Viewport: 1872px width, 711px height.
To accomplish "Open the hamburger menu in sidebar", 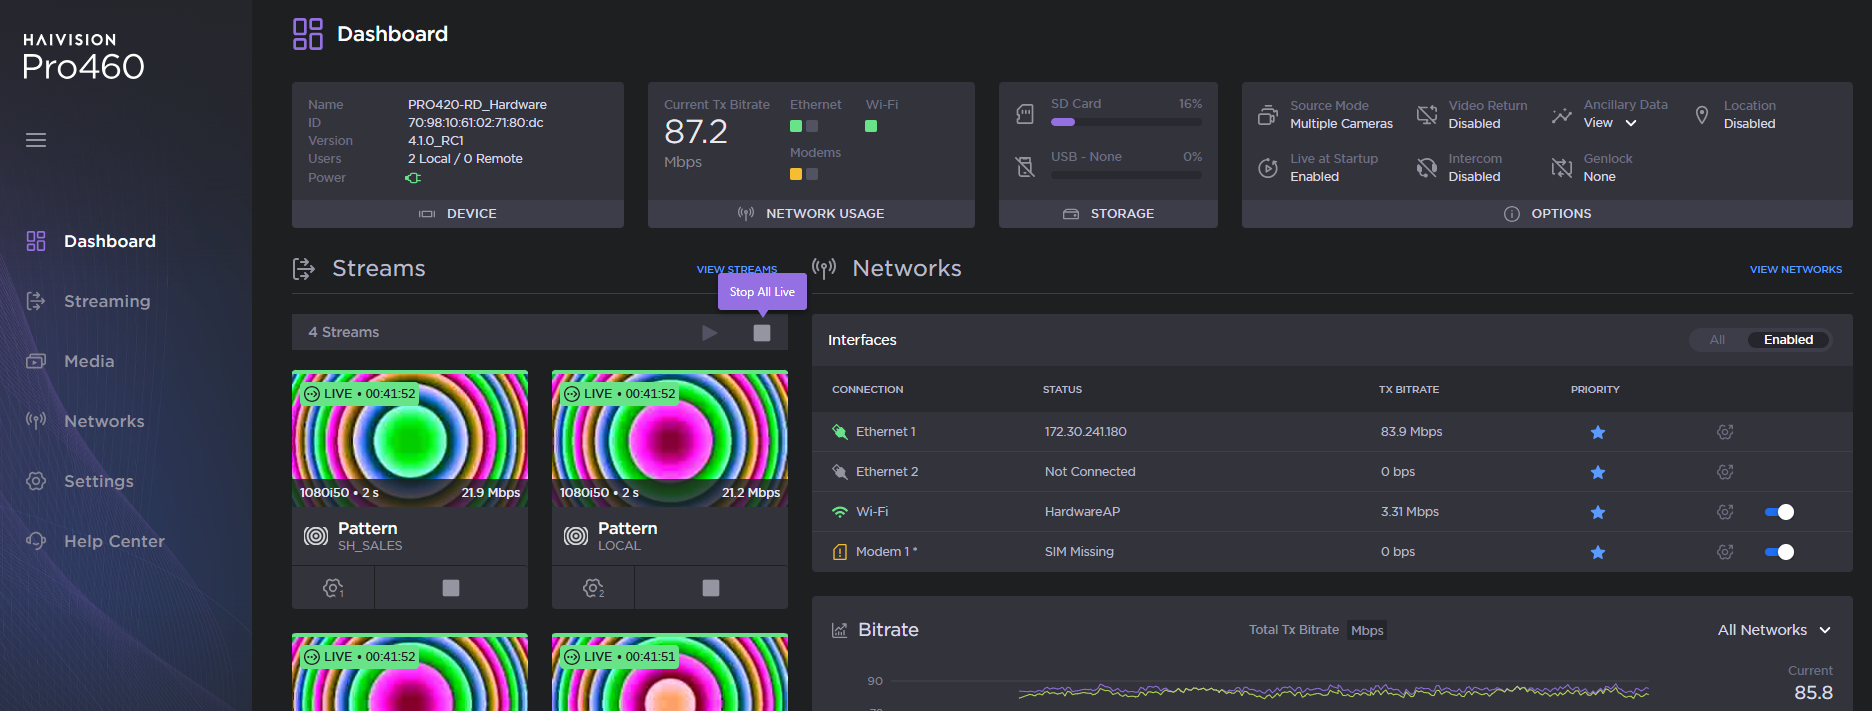I will [x=36, y=140].
